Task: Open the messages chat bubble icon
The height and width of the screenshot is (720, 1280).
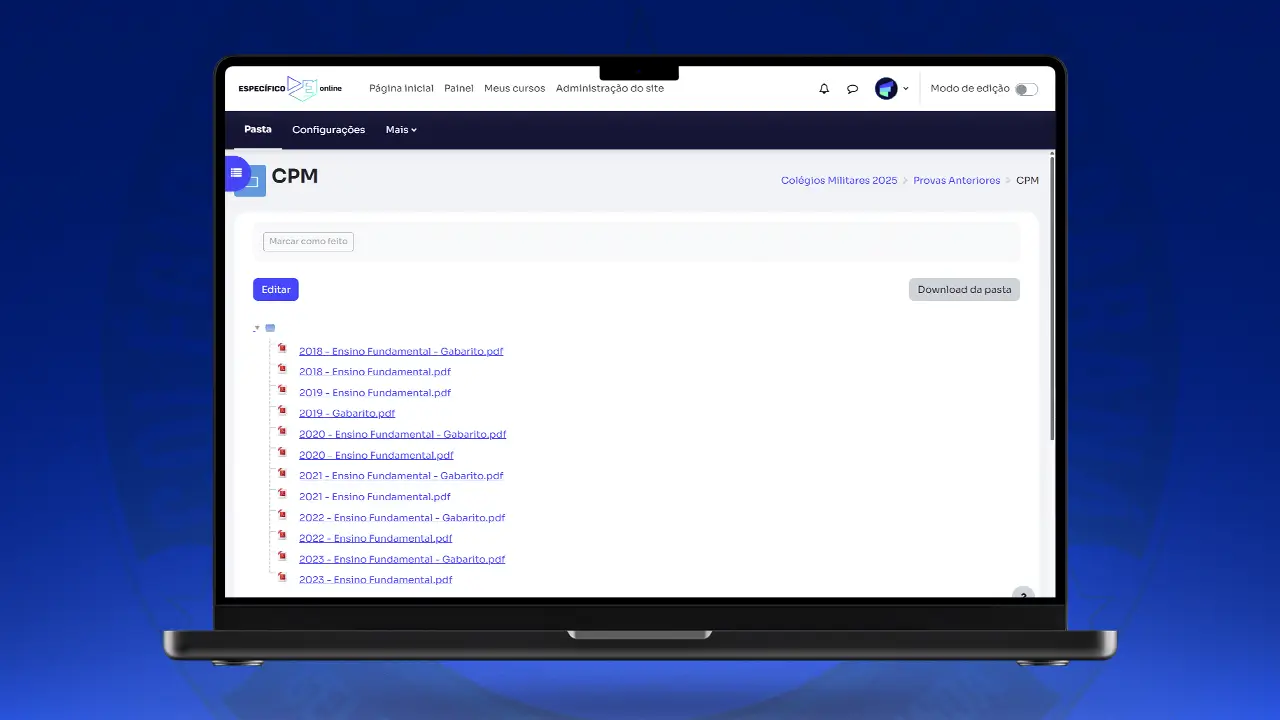Action: click(852, 89)
